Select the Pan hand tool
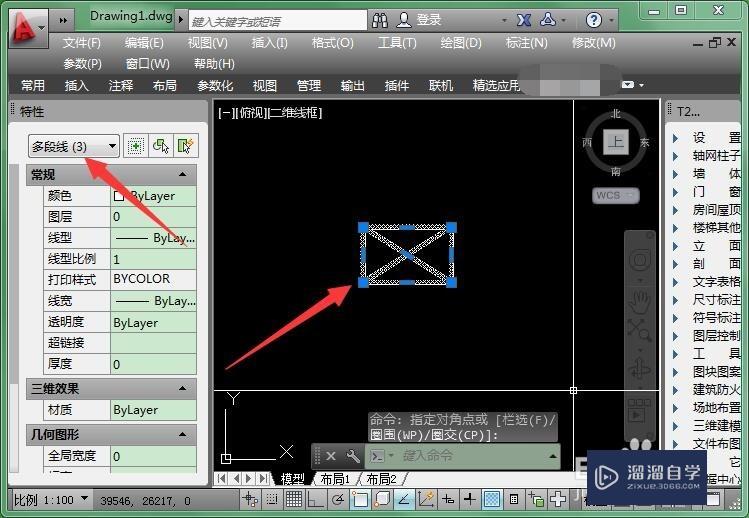Image resolution: width=749 pixels, height=518 pixels. point(640,302)
